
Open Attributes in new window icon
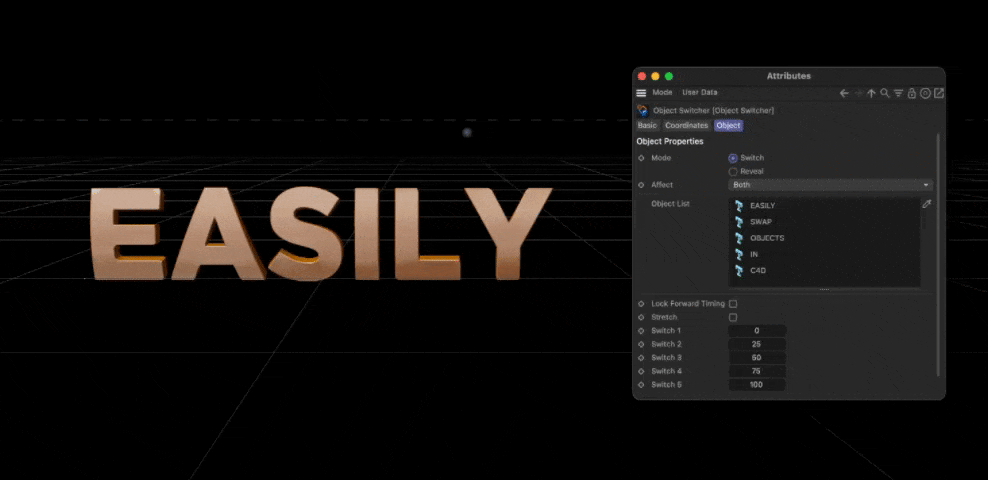(x=939, y=93)
